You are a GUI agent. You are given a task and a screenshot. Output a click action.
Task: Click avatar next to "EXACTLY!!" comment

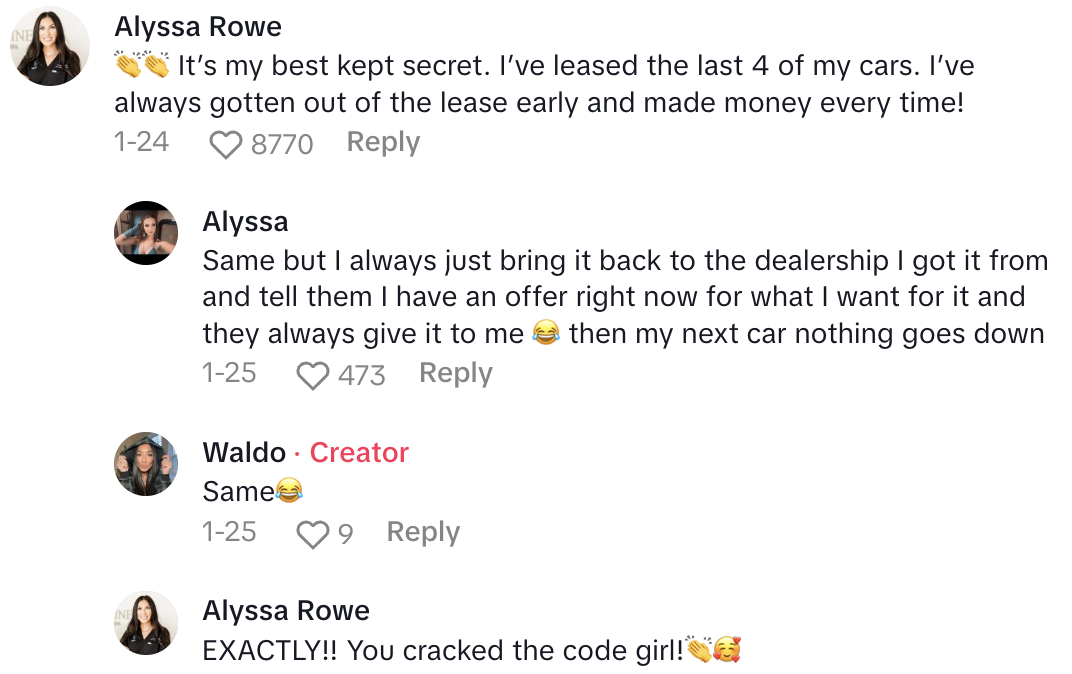146,622
